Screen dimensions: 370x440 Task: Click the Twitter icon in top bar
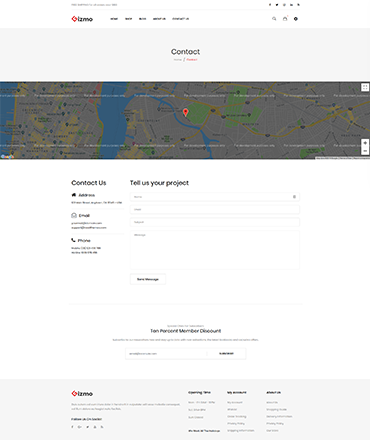click(x=277, y=5)
